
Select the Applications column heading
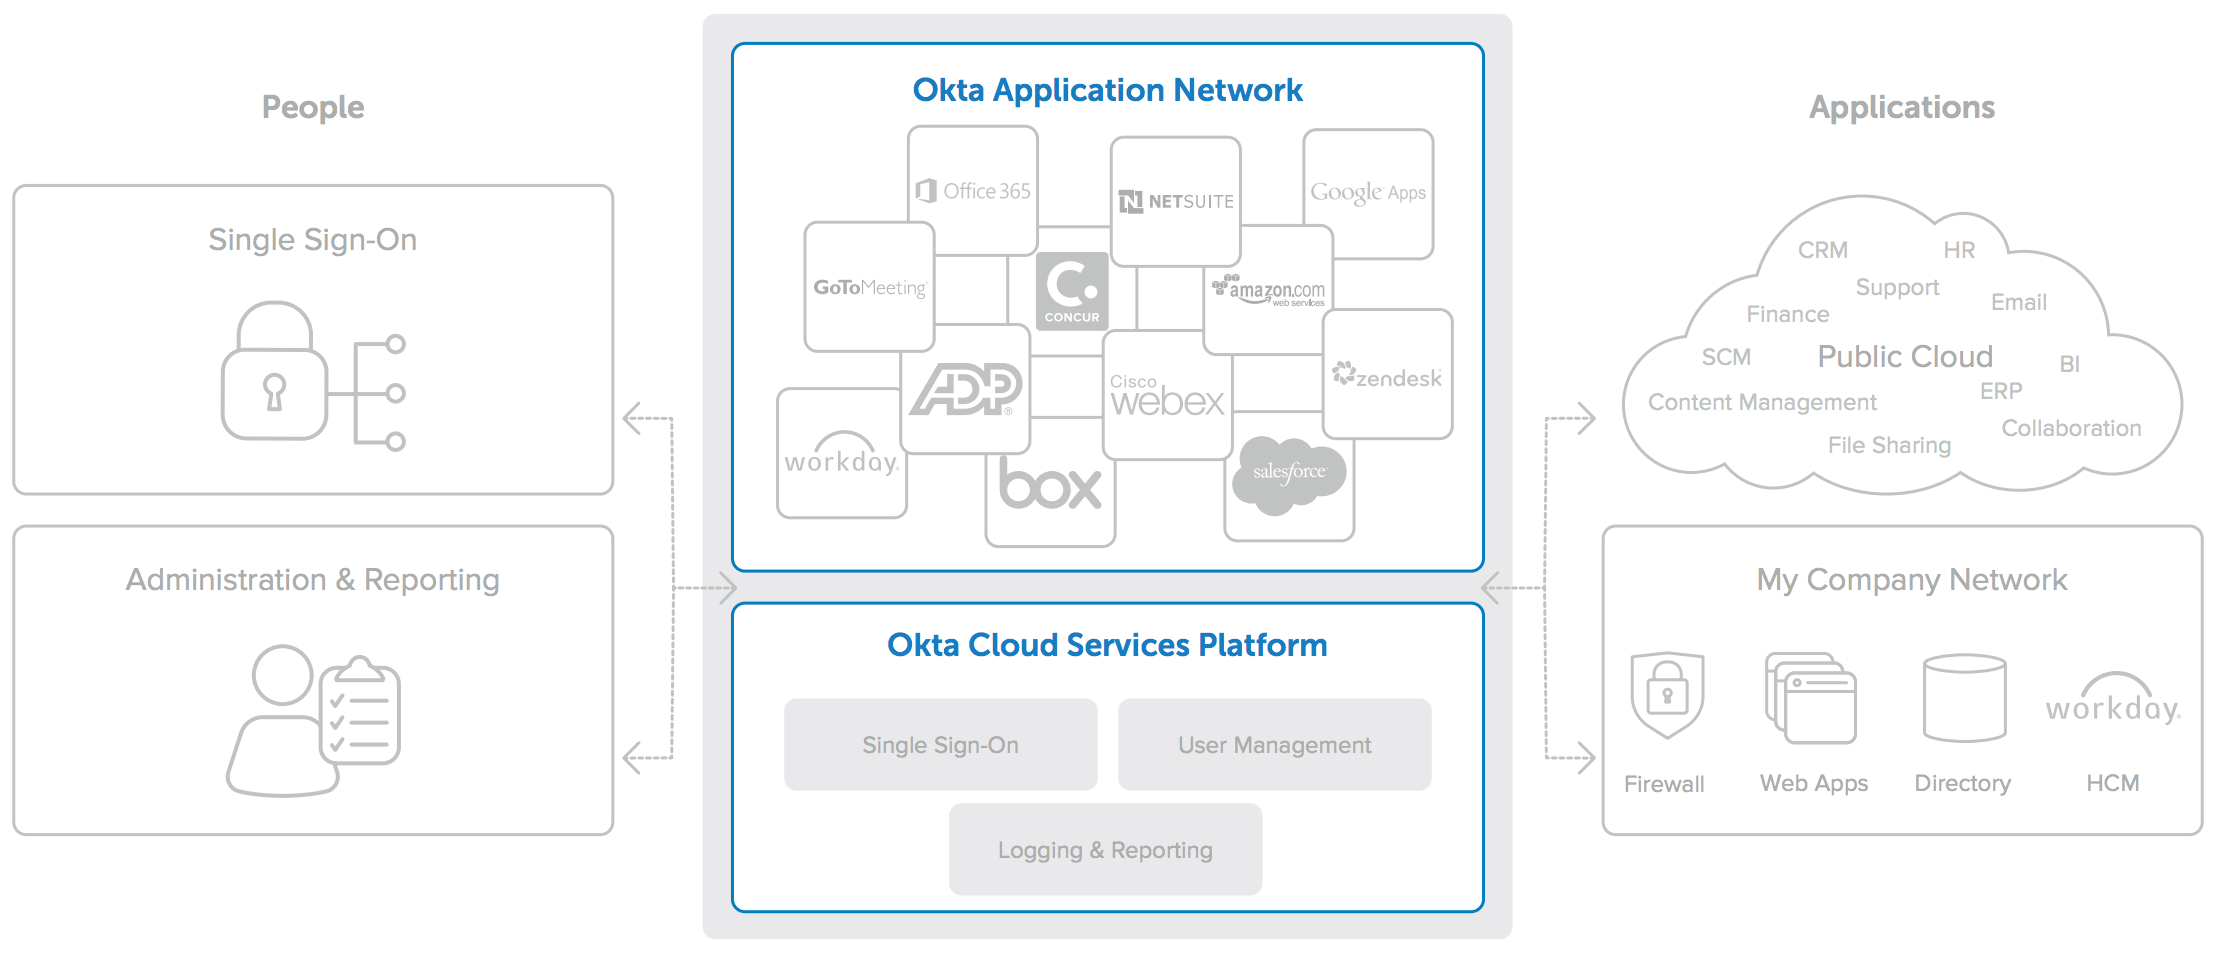(x=1902, y=107)
